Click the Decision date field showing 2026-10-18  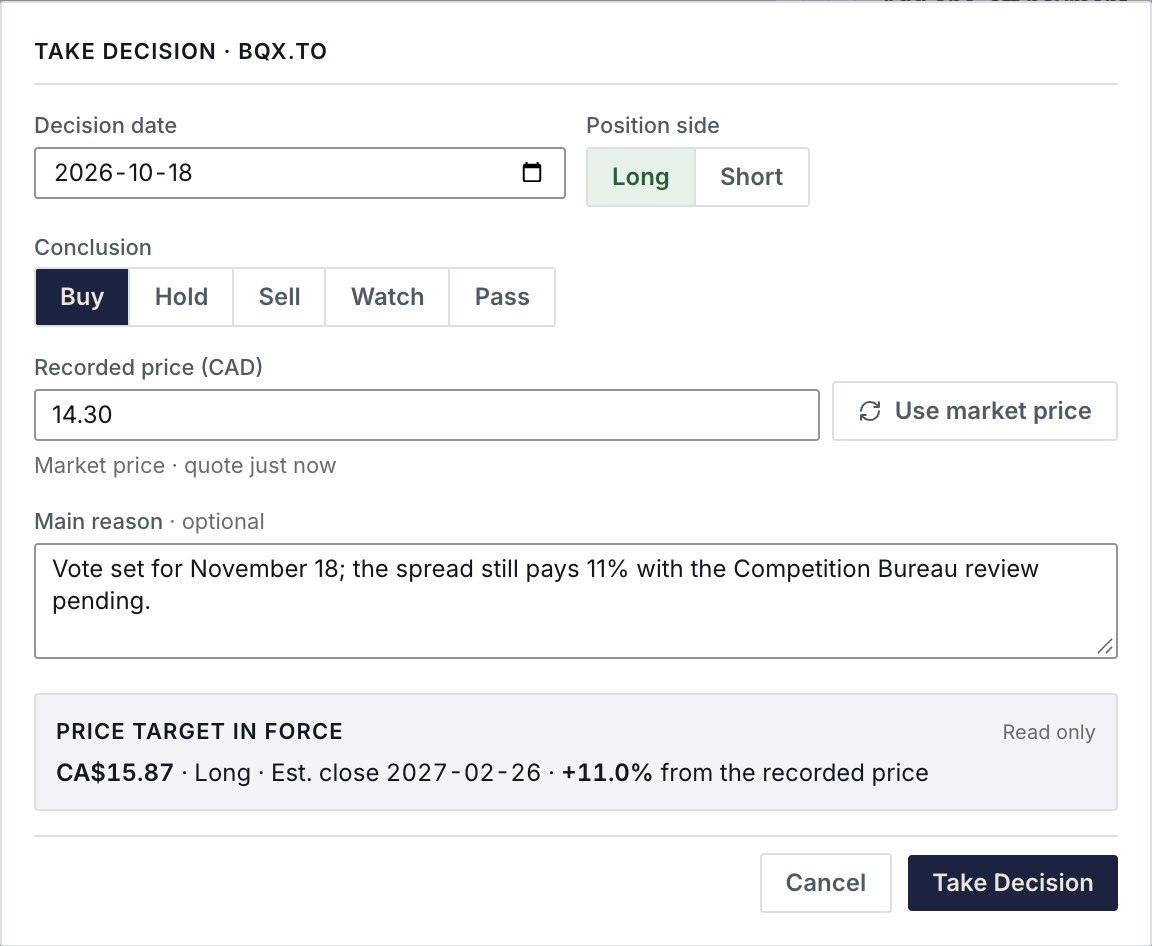tap(300, 173)
